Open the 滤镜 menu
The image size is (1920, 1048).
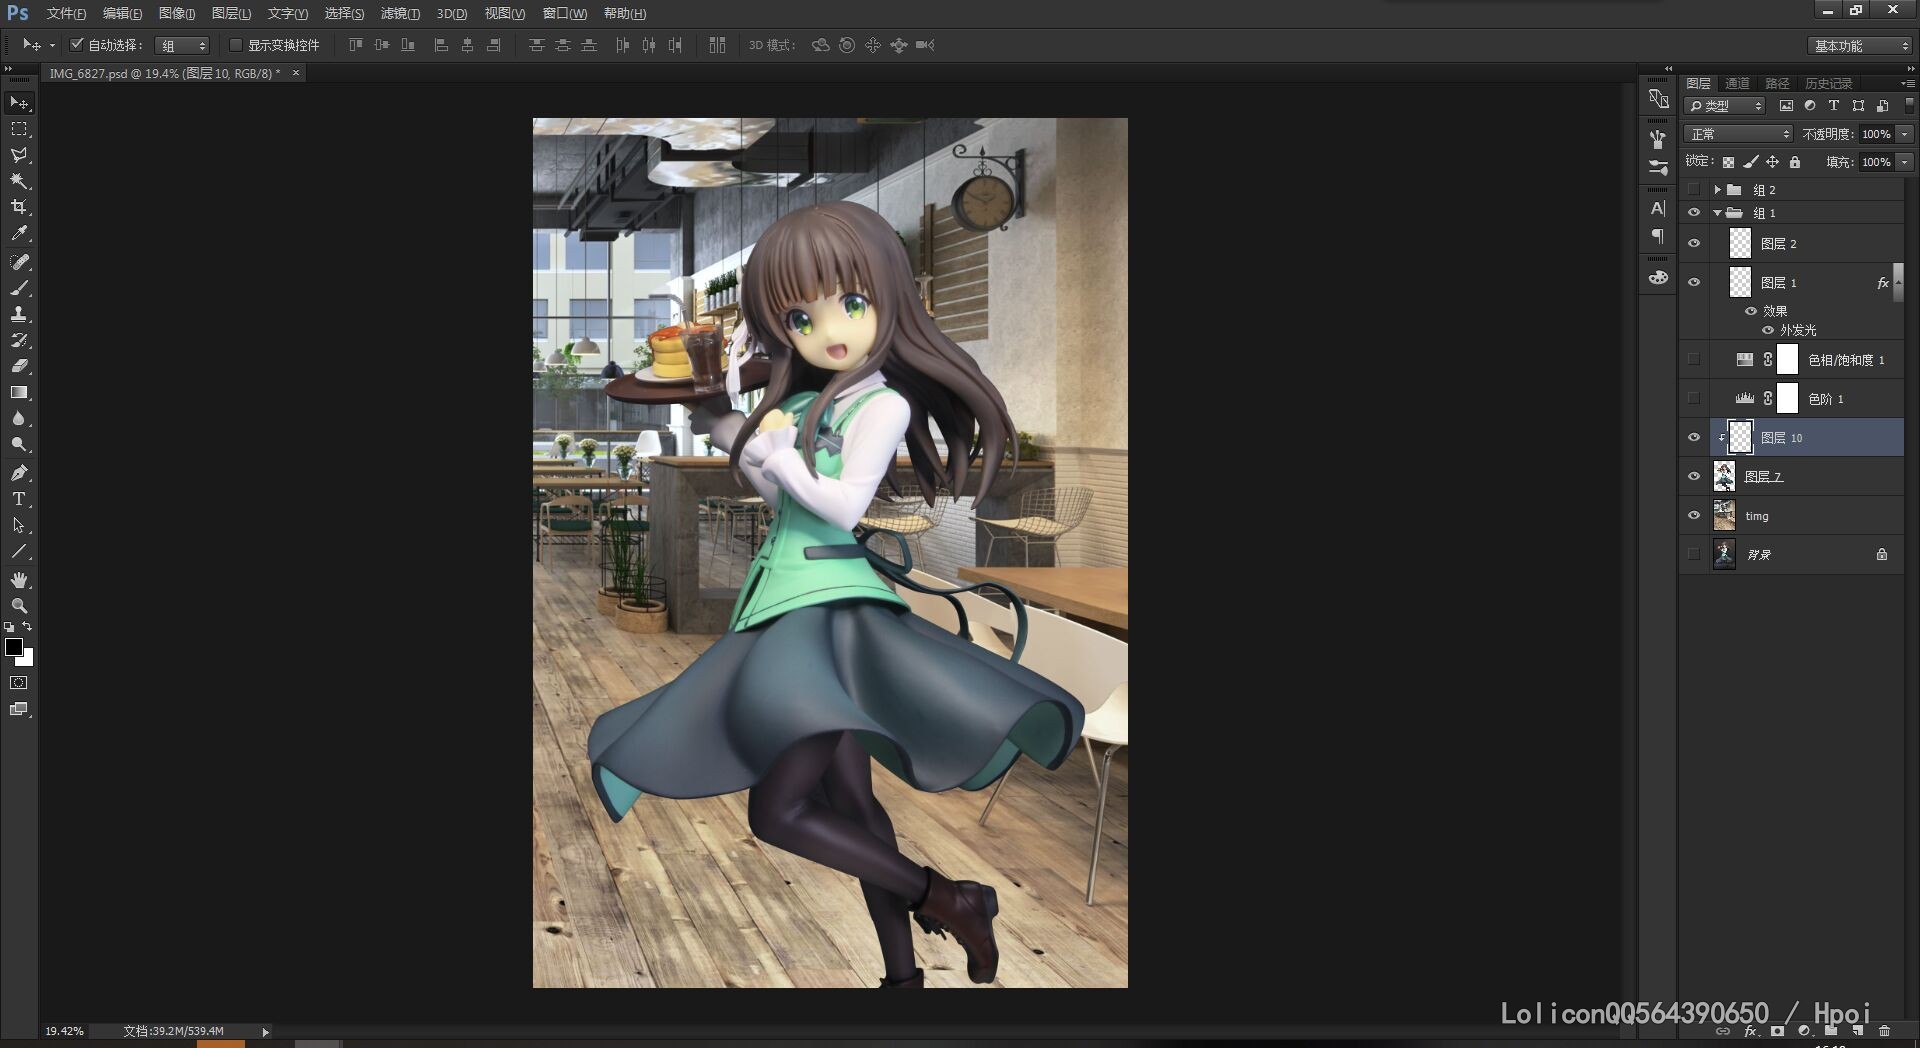coord(399,14)
